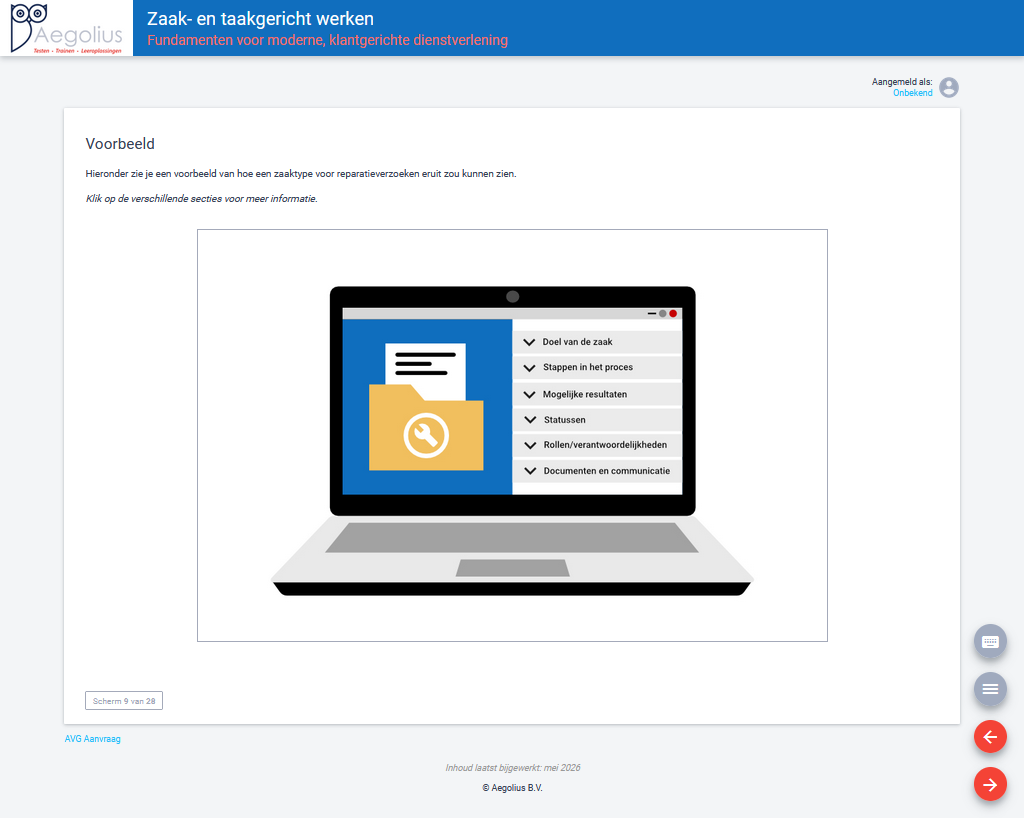Click the '© Aegolius B.V.' footer text
1024x818 pixels.
click(x=513, y=788)
